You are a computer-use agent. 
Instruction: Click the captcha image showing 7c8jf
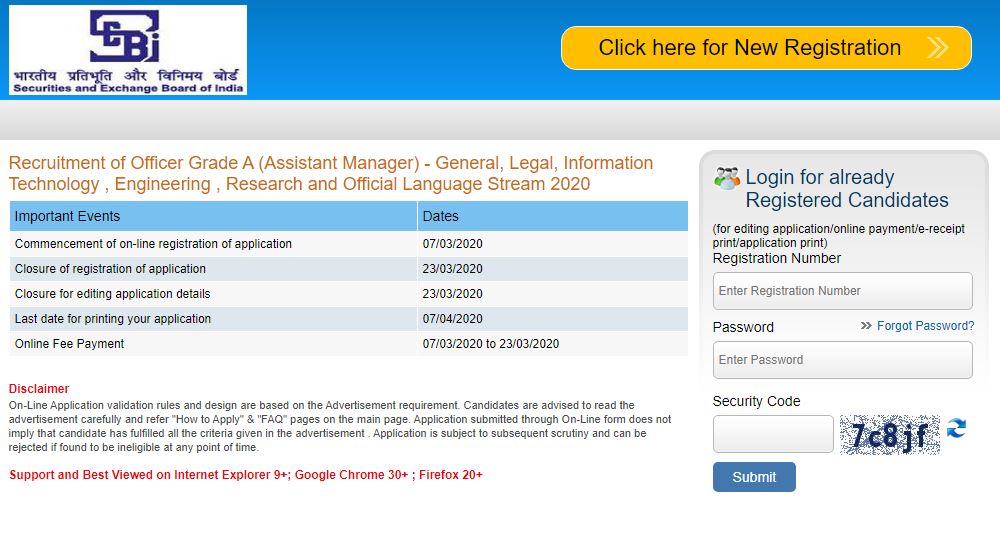pyautogui.click(x=889, y=435)
